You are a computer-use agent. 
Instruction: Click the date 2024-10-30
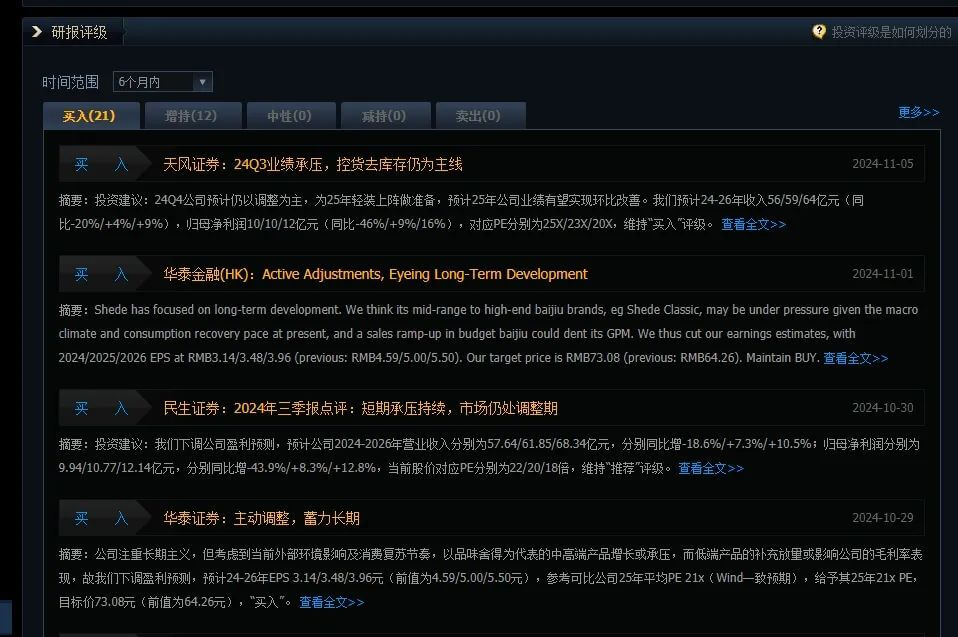point(883,407)
